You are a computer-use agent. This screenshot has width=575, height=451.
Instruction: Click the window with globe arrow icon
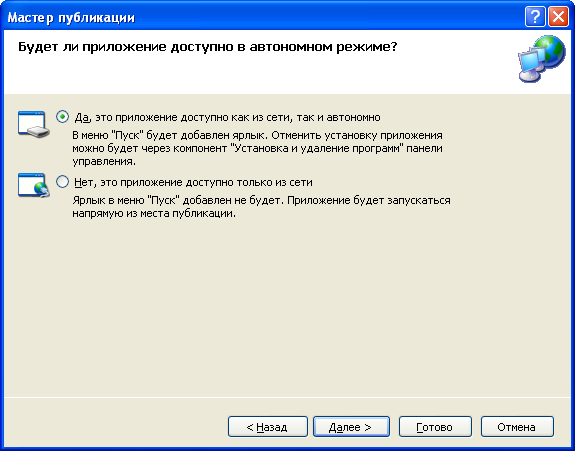[x=34, y=186]
